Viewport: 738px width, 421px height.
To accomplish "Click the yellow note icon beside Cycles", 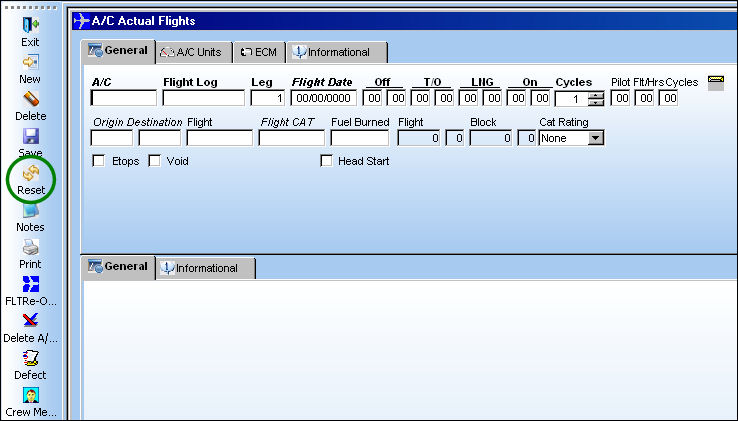I will click(x=715, y=82).
